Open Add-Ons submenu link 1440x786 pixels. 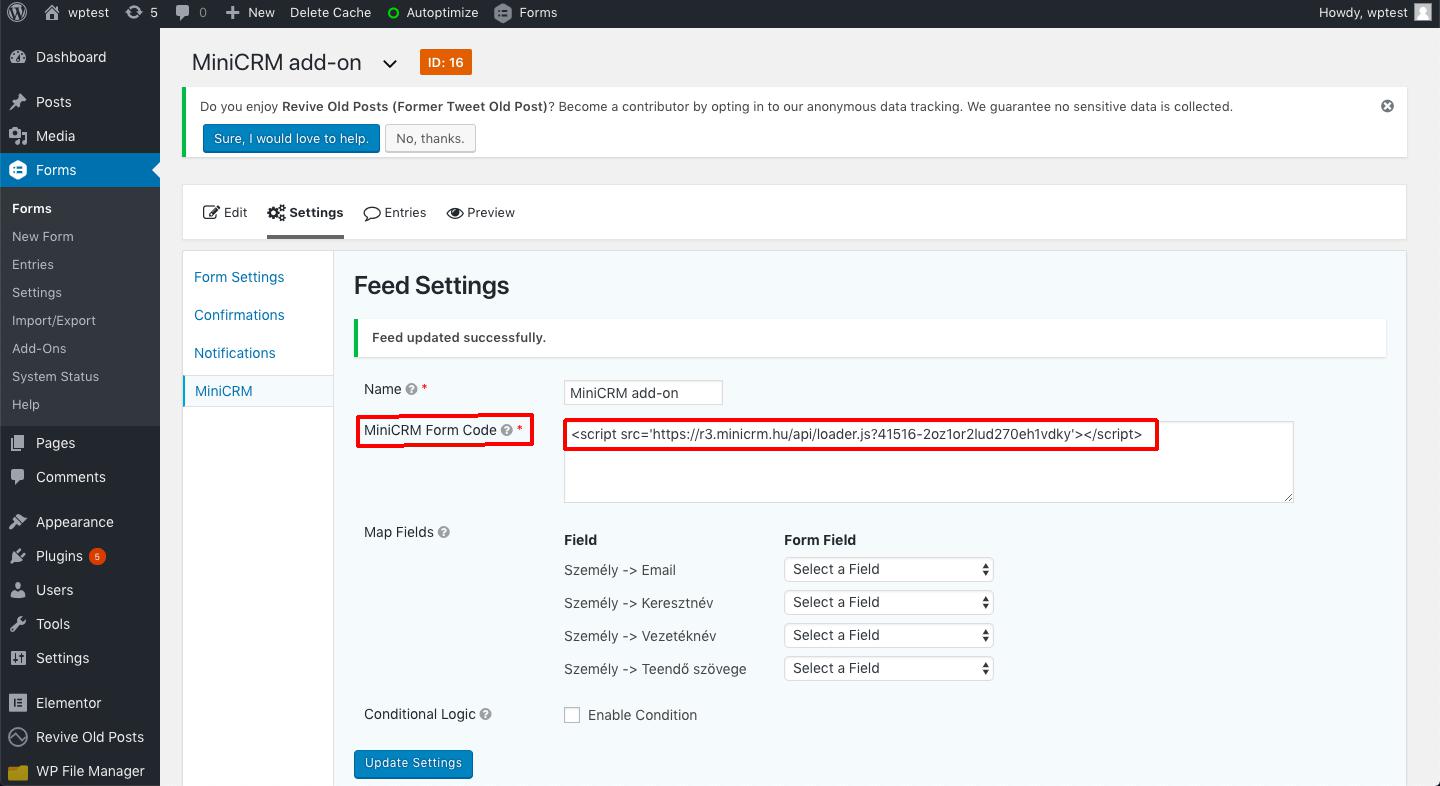click(39, 348)
